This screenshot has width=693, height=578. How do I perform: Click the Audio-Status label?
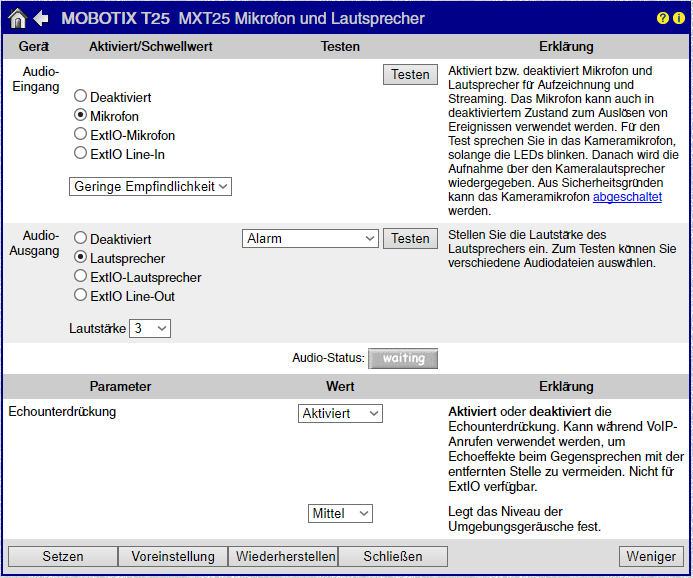pyautogui.click(x=328, y=358)
